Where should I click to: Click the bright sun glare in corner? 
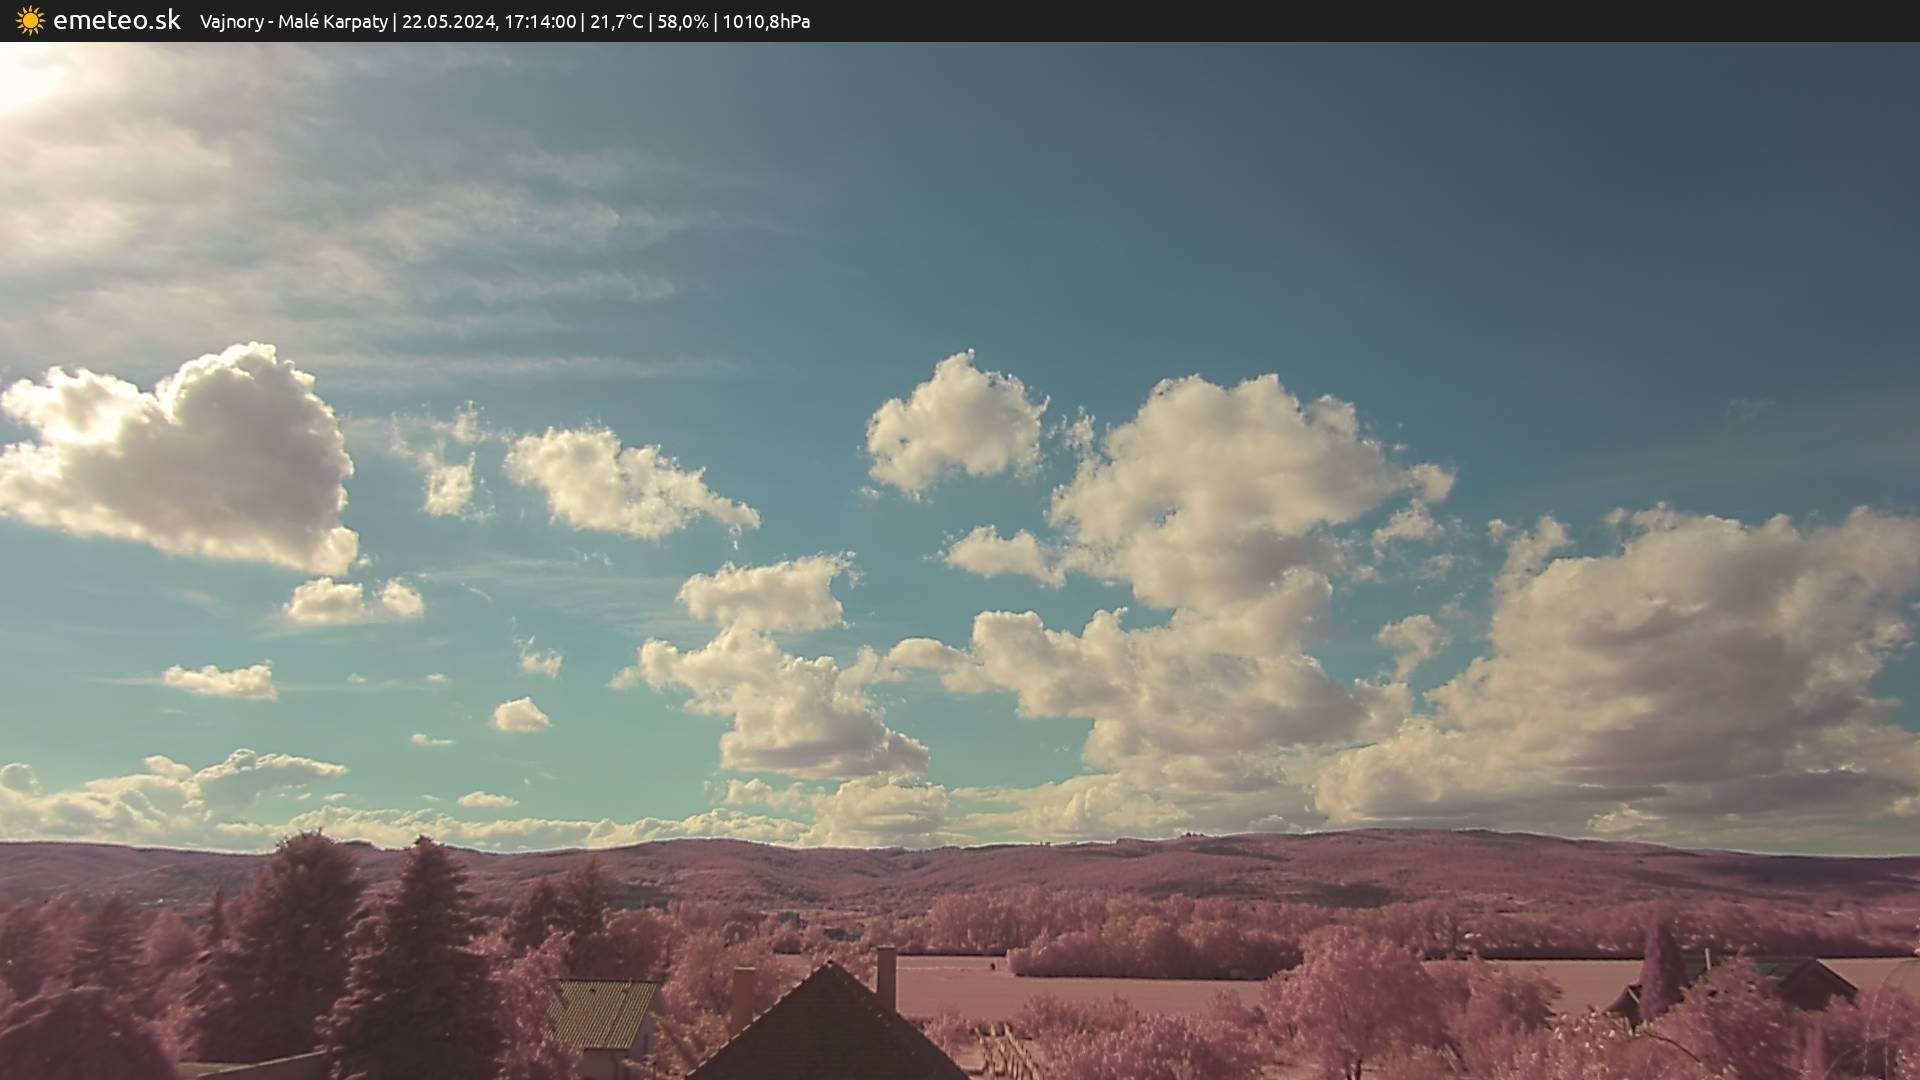(22, 75)
